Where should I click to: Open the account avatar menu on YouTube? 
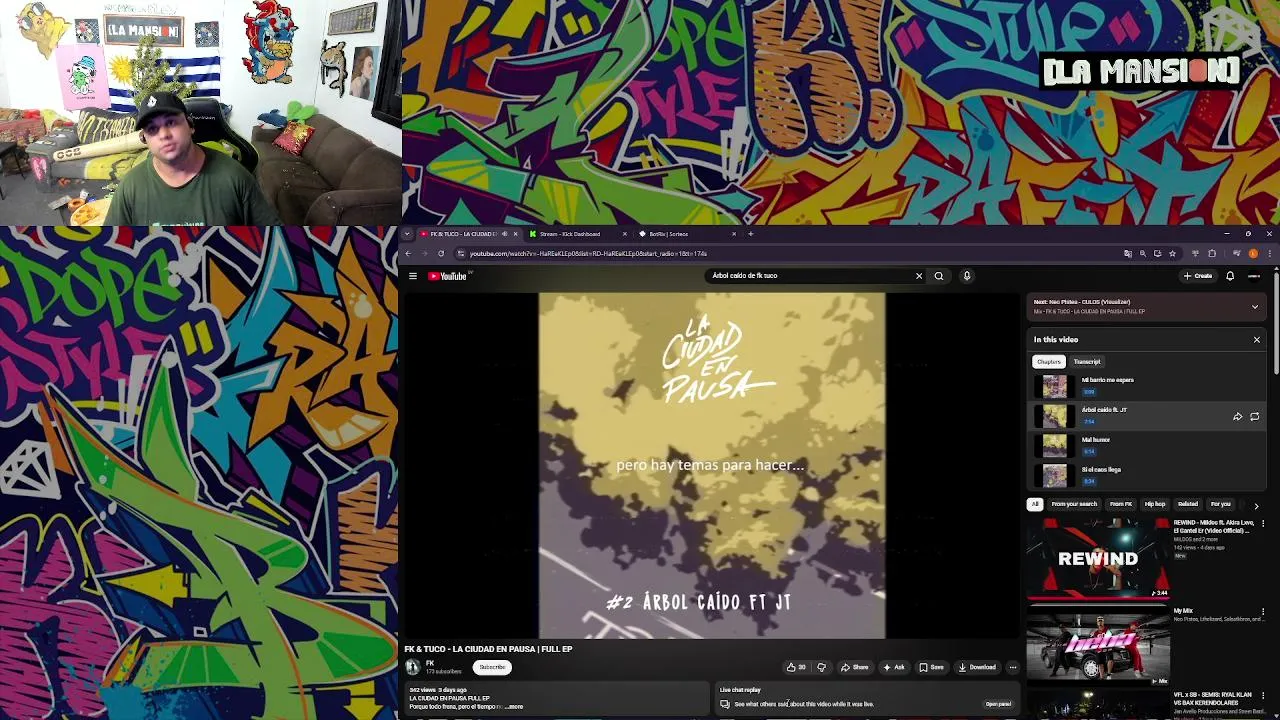[x=1254, y=276]
